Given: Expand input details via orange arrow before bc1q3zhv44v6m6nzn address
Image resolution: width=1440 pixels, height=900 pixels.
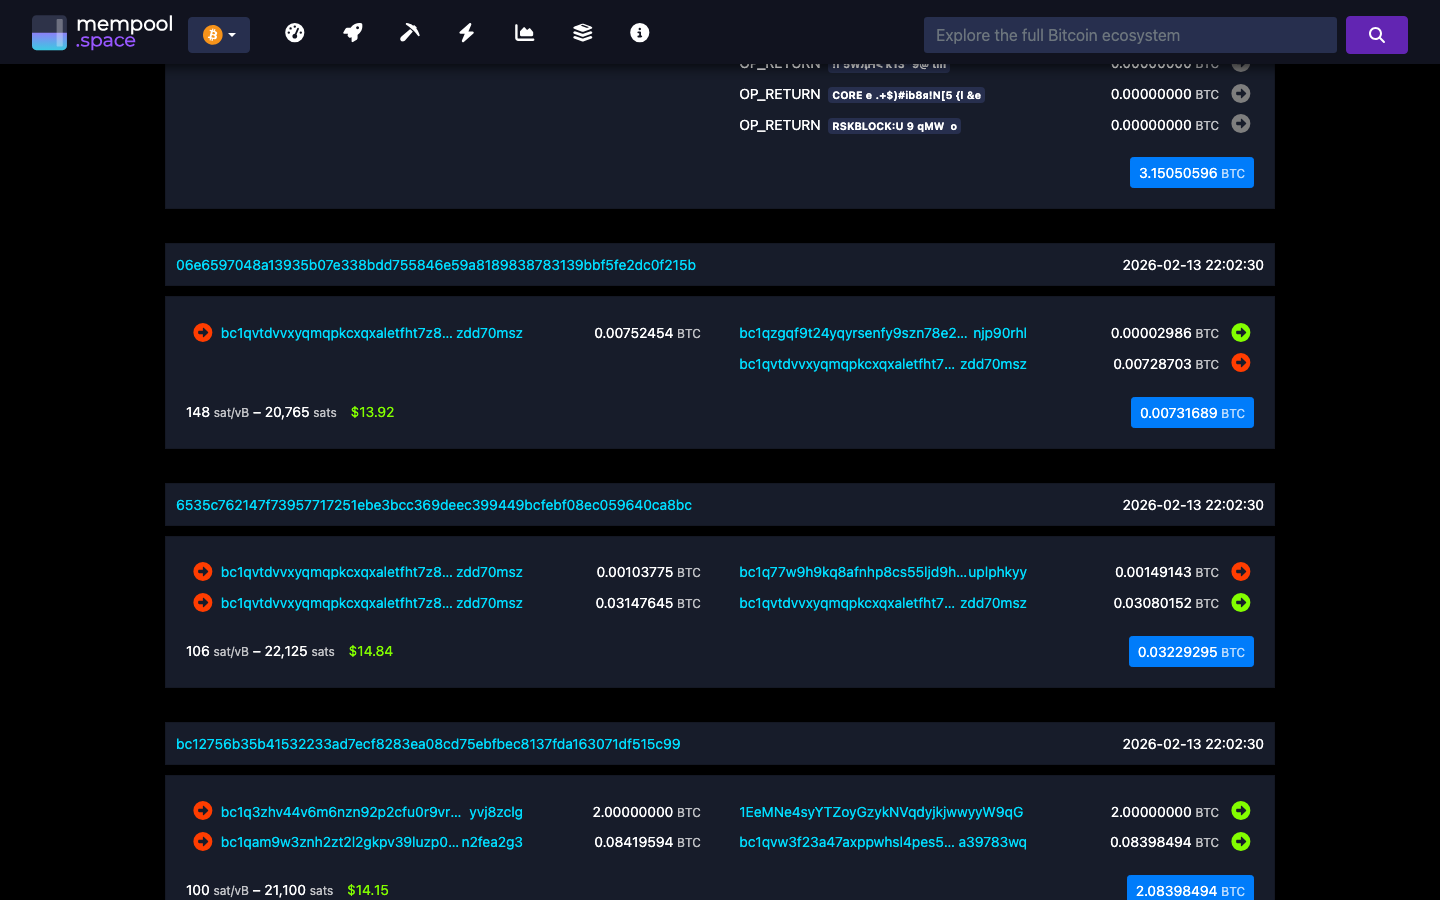Looking at the screenshot, I should tap(202, 811).
